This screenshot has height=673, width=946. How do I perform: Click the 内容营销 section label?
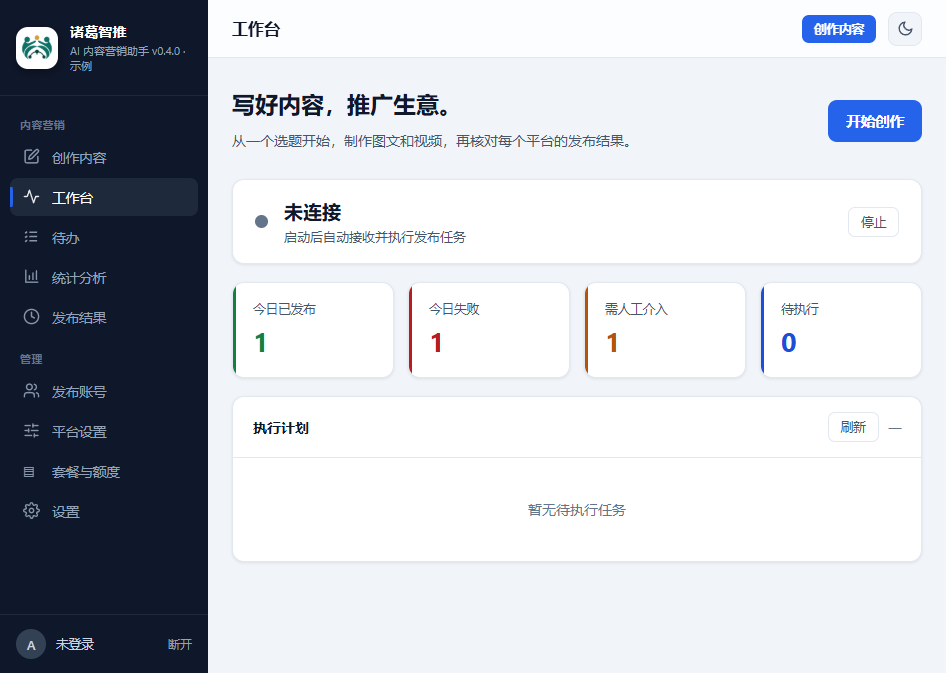[x=42, y=125]
